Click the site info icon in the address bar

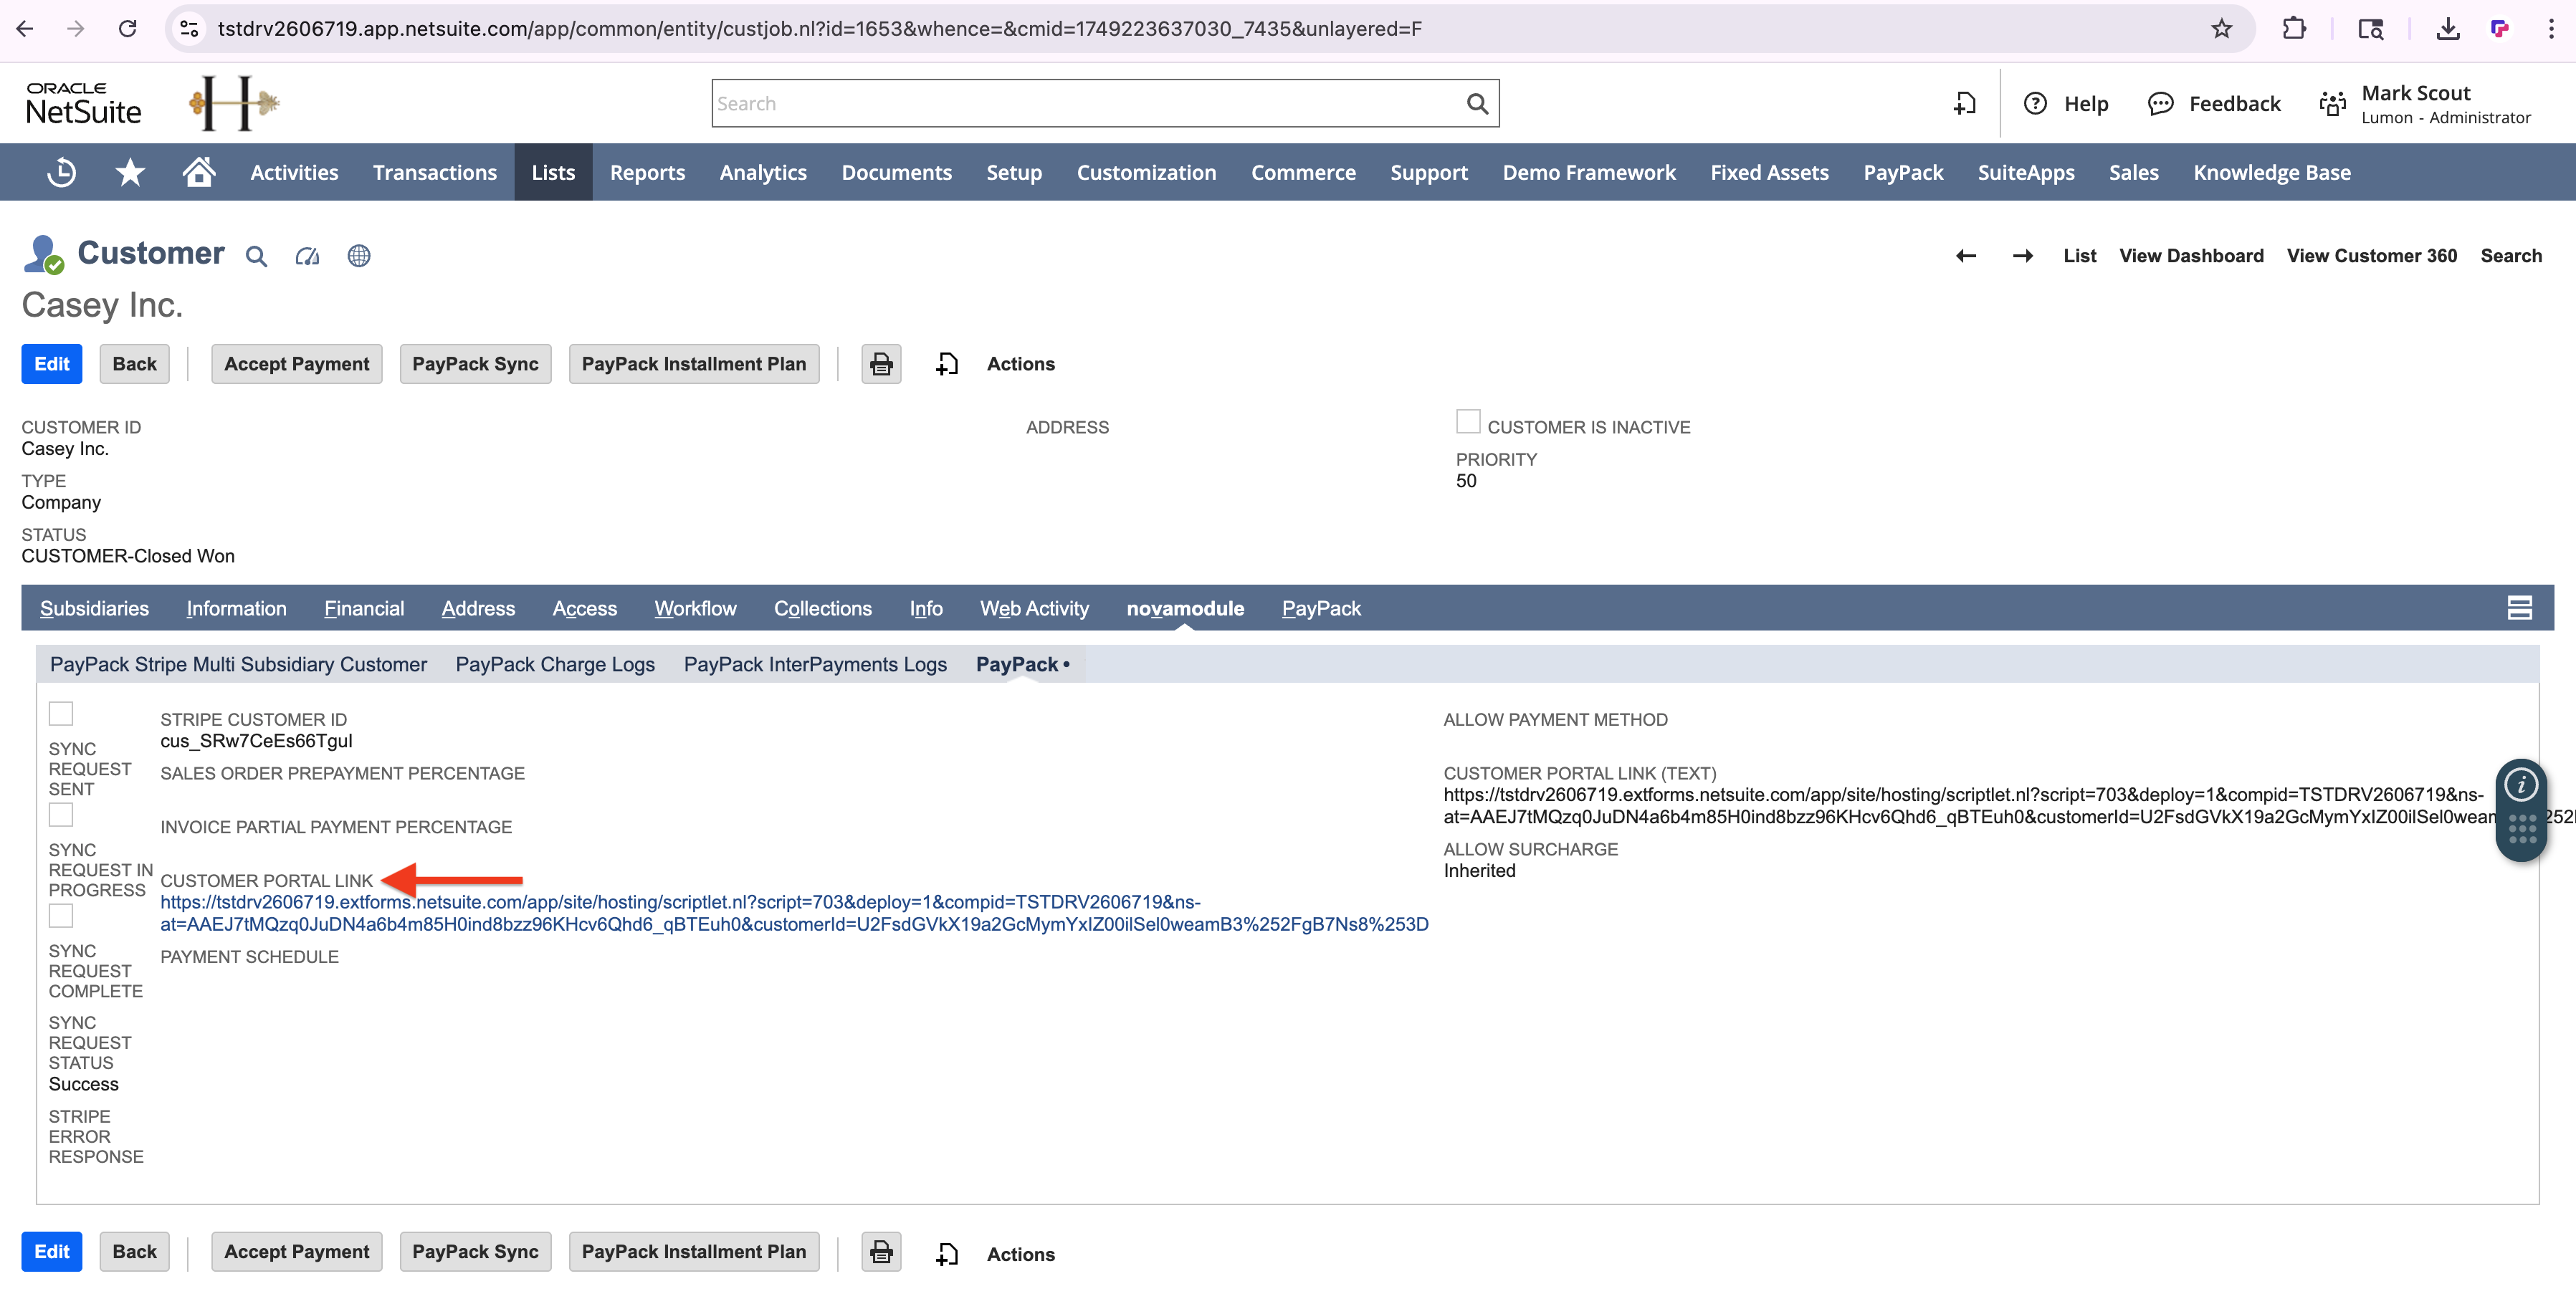click(x=189, y=29)
